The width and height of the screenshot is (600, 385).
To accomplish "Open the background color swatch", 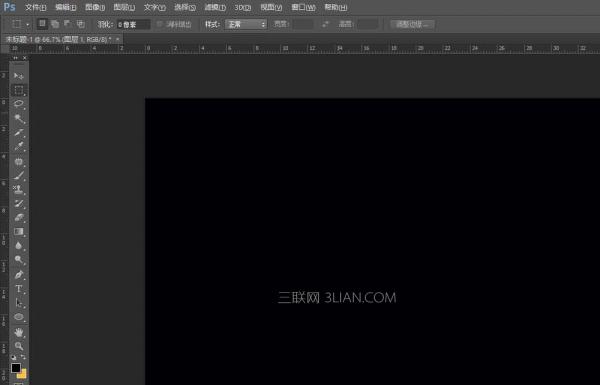I will coord(23,374).
